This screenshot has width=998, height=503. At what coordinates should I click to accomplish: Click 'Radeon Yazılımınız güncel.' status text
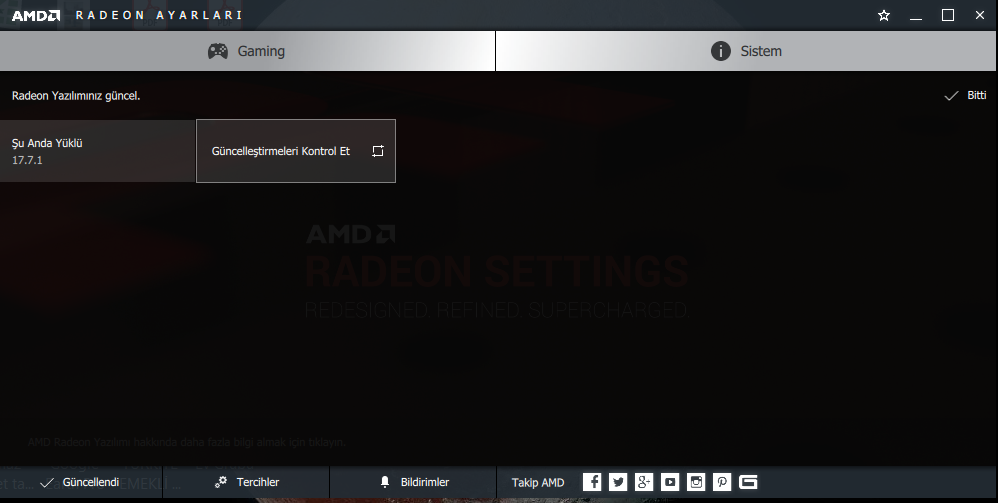[76, 96]
